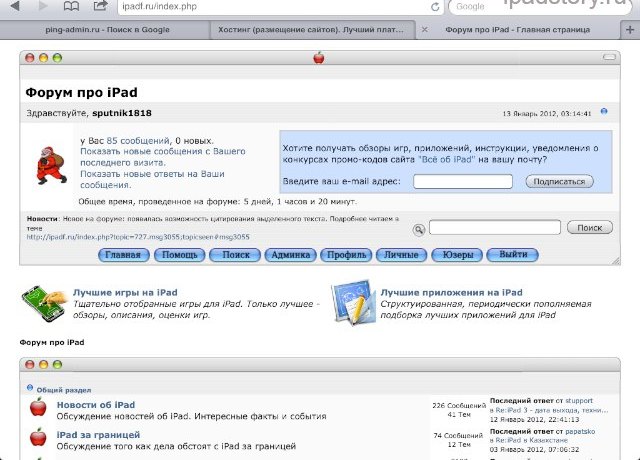Go forward with Safari's forward arrow

tap(43, 6)
